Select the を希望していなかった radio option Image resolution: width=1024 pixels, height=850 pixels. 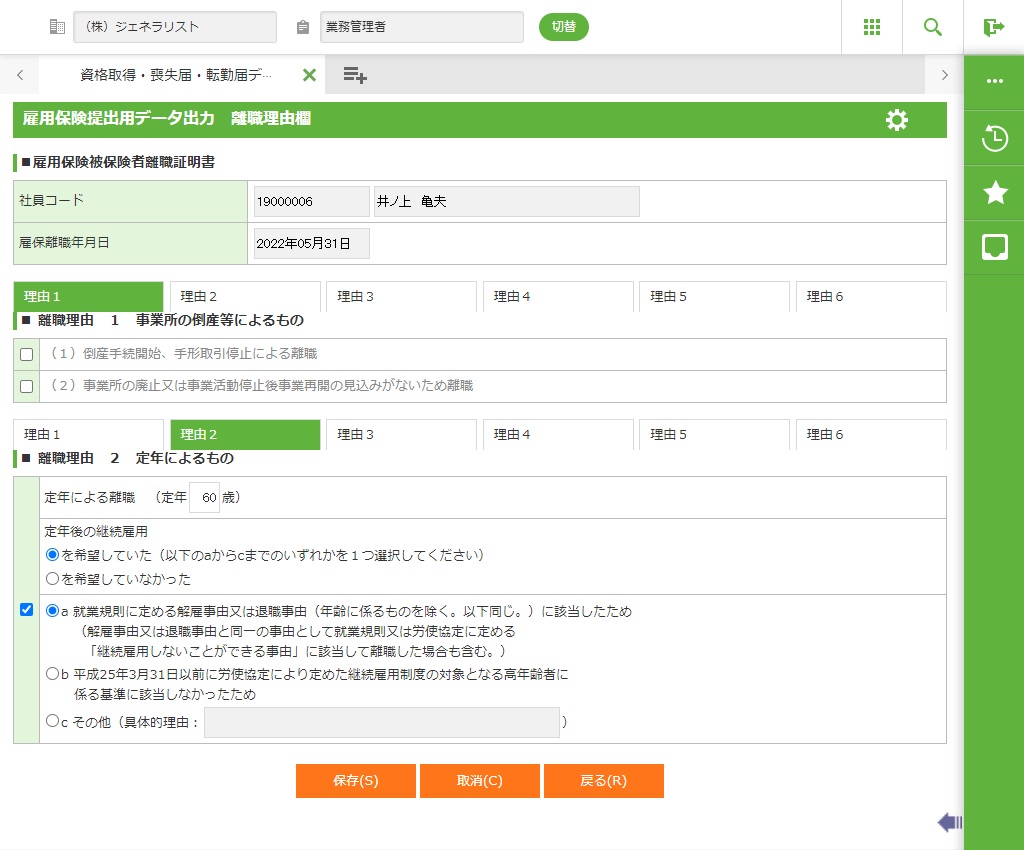point(53,578)
